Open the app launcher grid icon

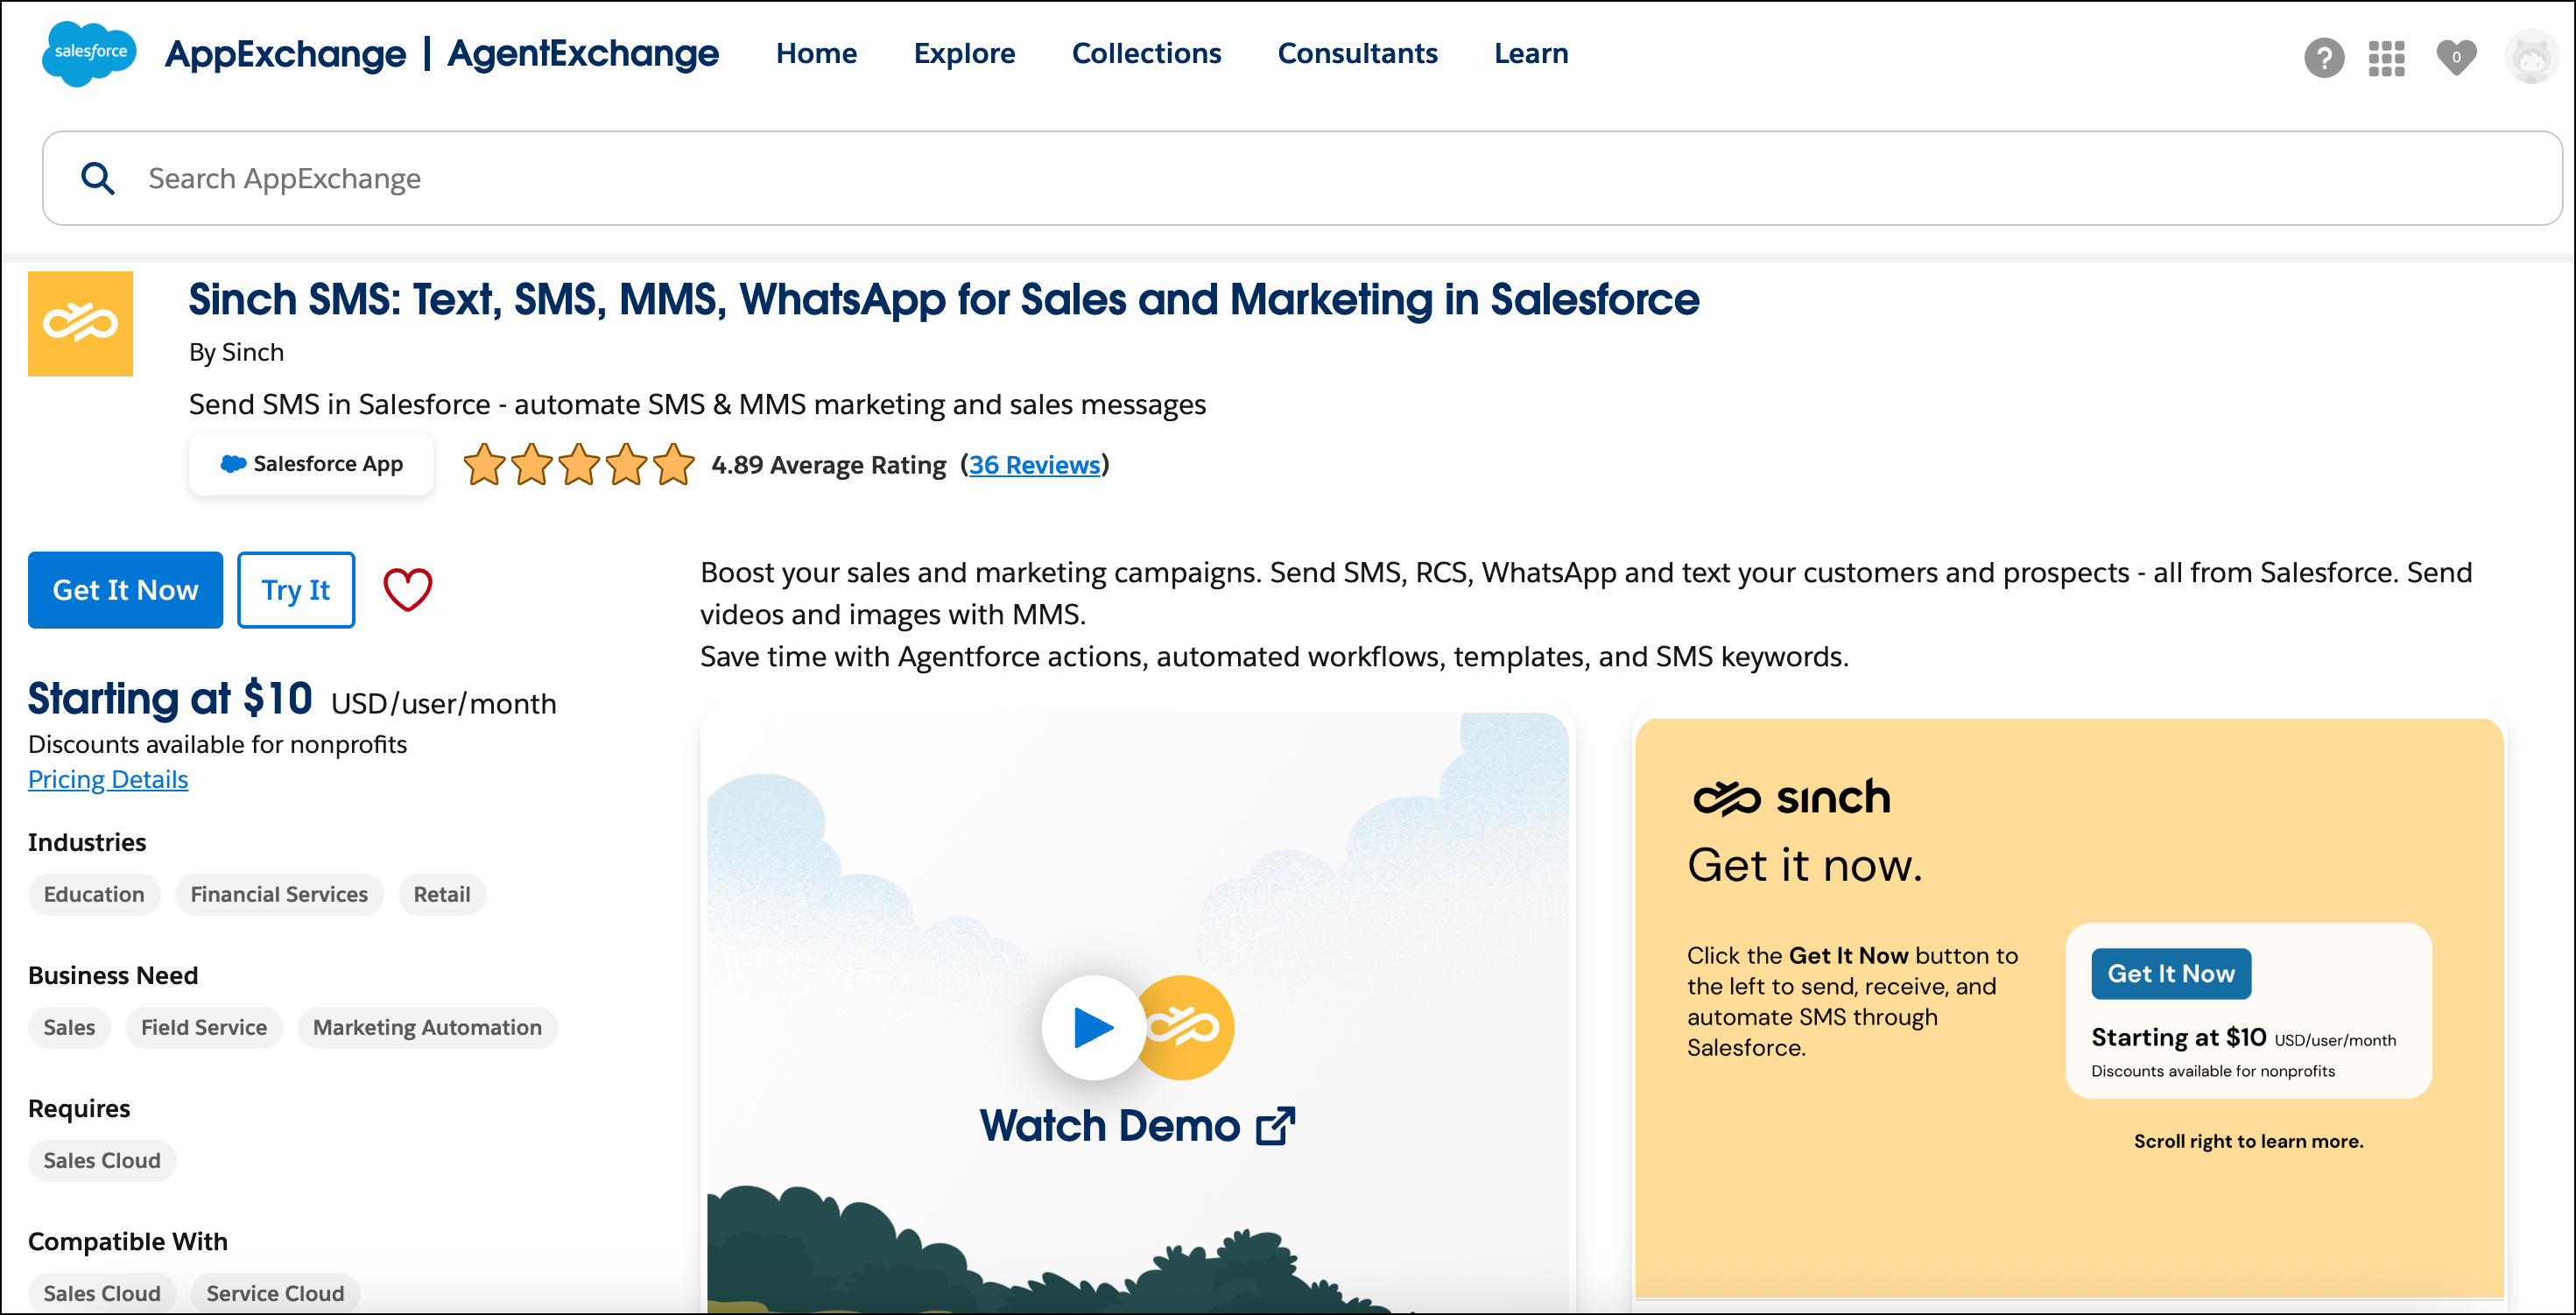pyautogui.click(x=2386, y=57)
